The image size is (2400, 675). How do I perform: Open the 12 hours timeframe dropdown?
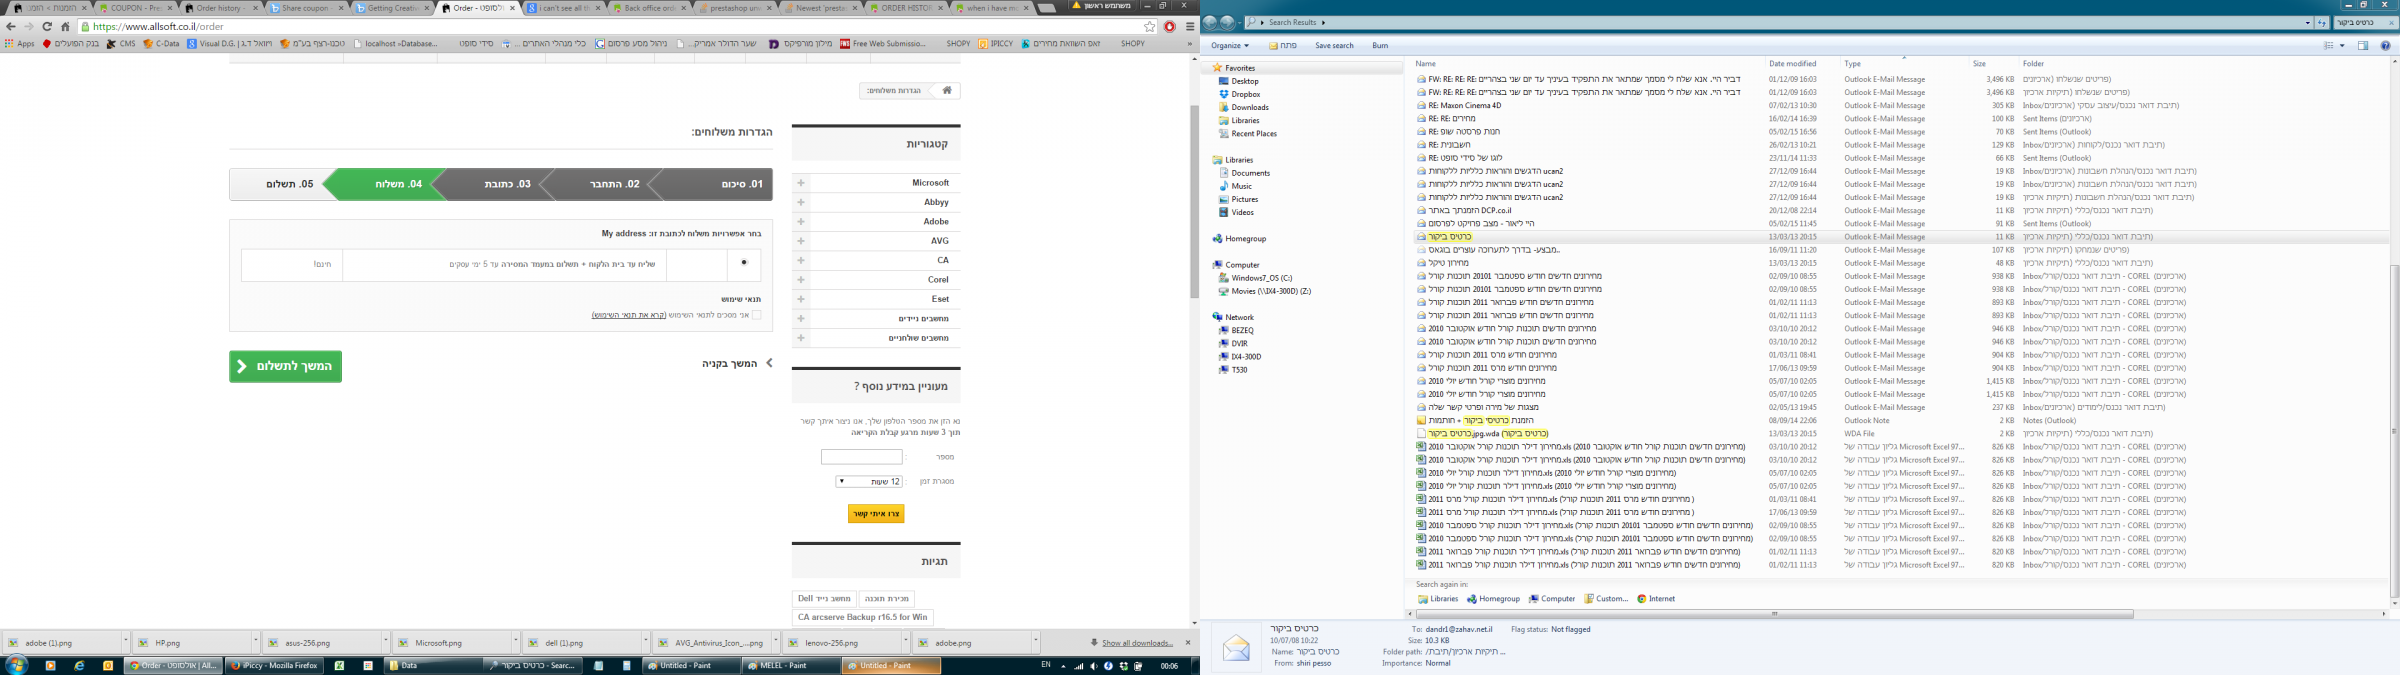[x=869, y=482]
